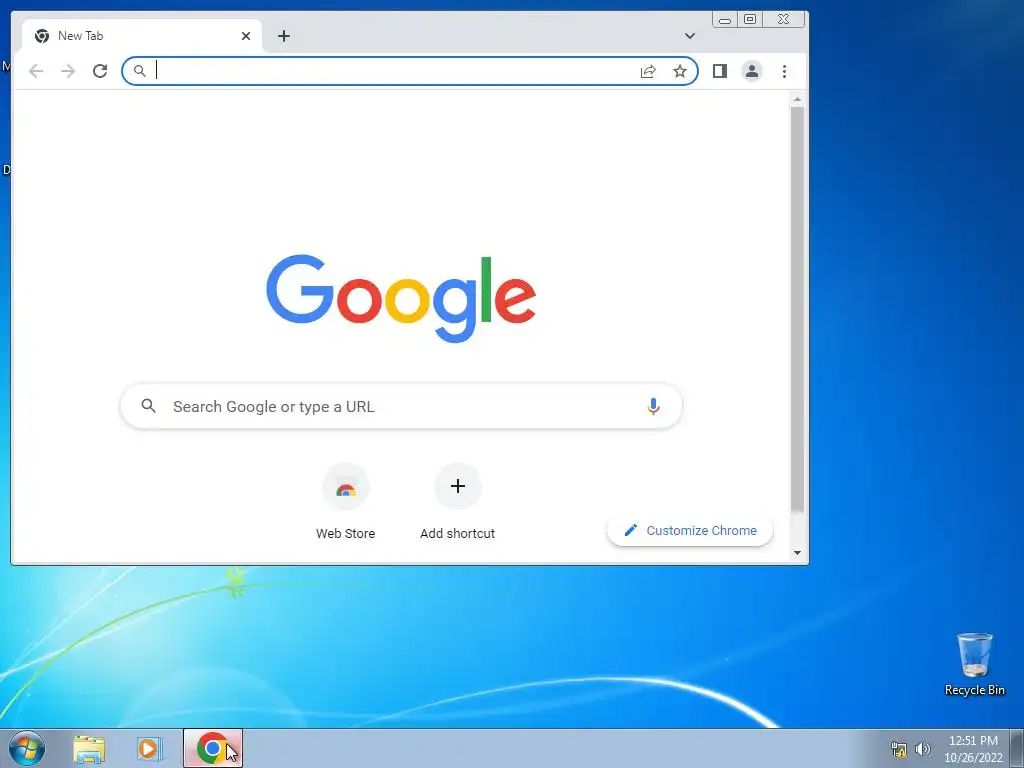Bookmark this tab with the star icon
1024x768 pixels.
click(x=680, y=71)
